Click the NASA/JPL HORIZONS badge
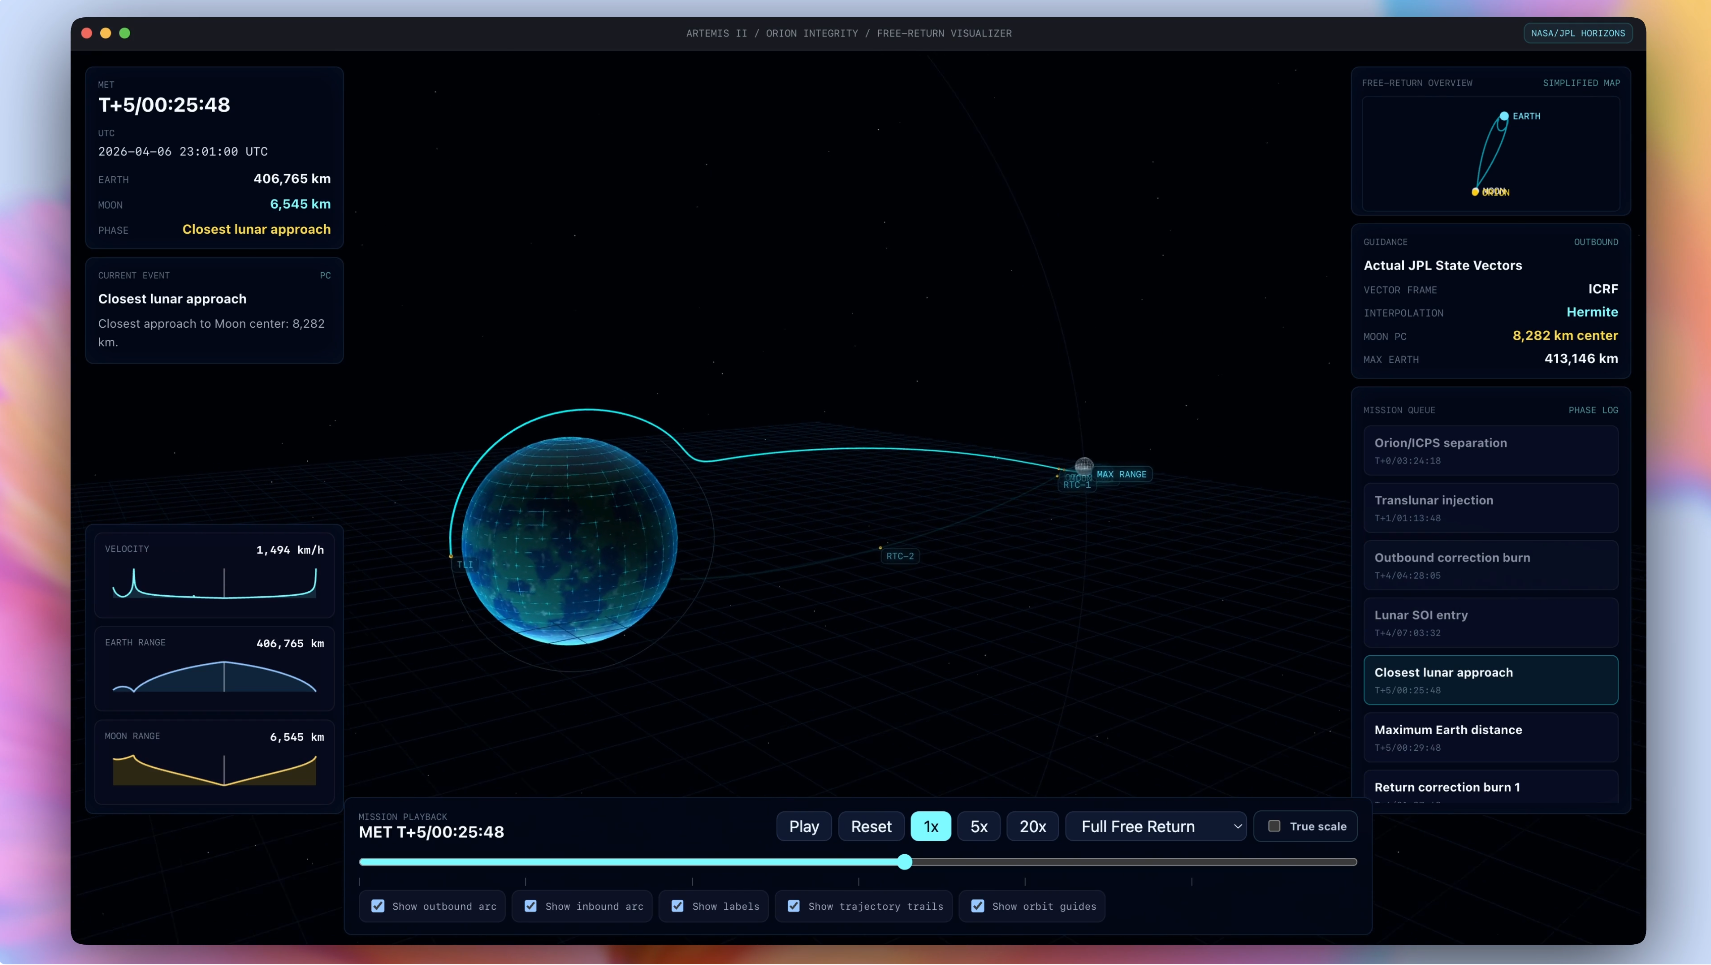The width and height of the screenshot is (1711, 965). (x=1578, y=33)
